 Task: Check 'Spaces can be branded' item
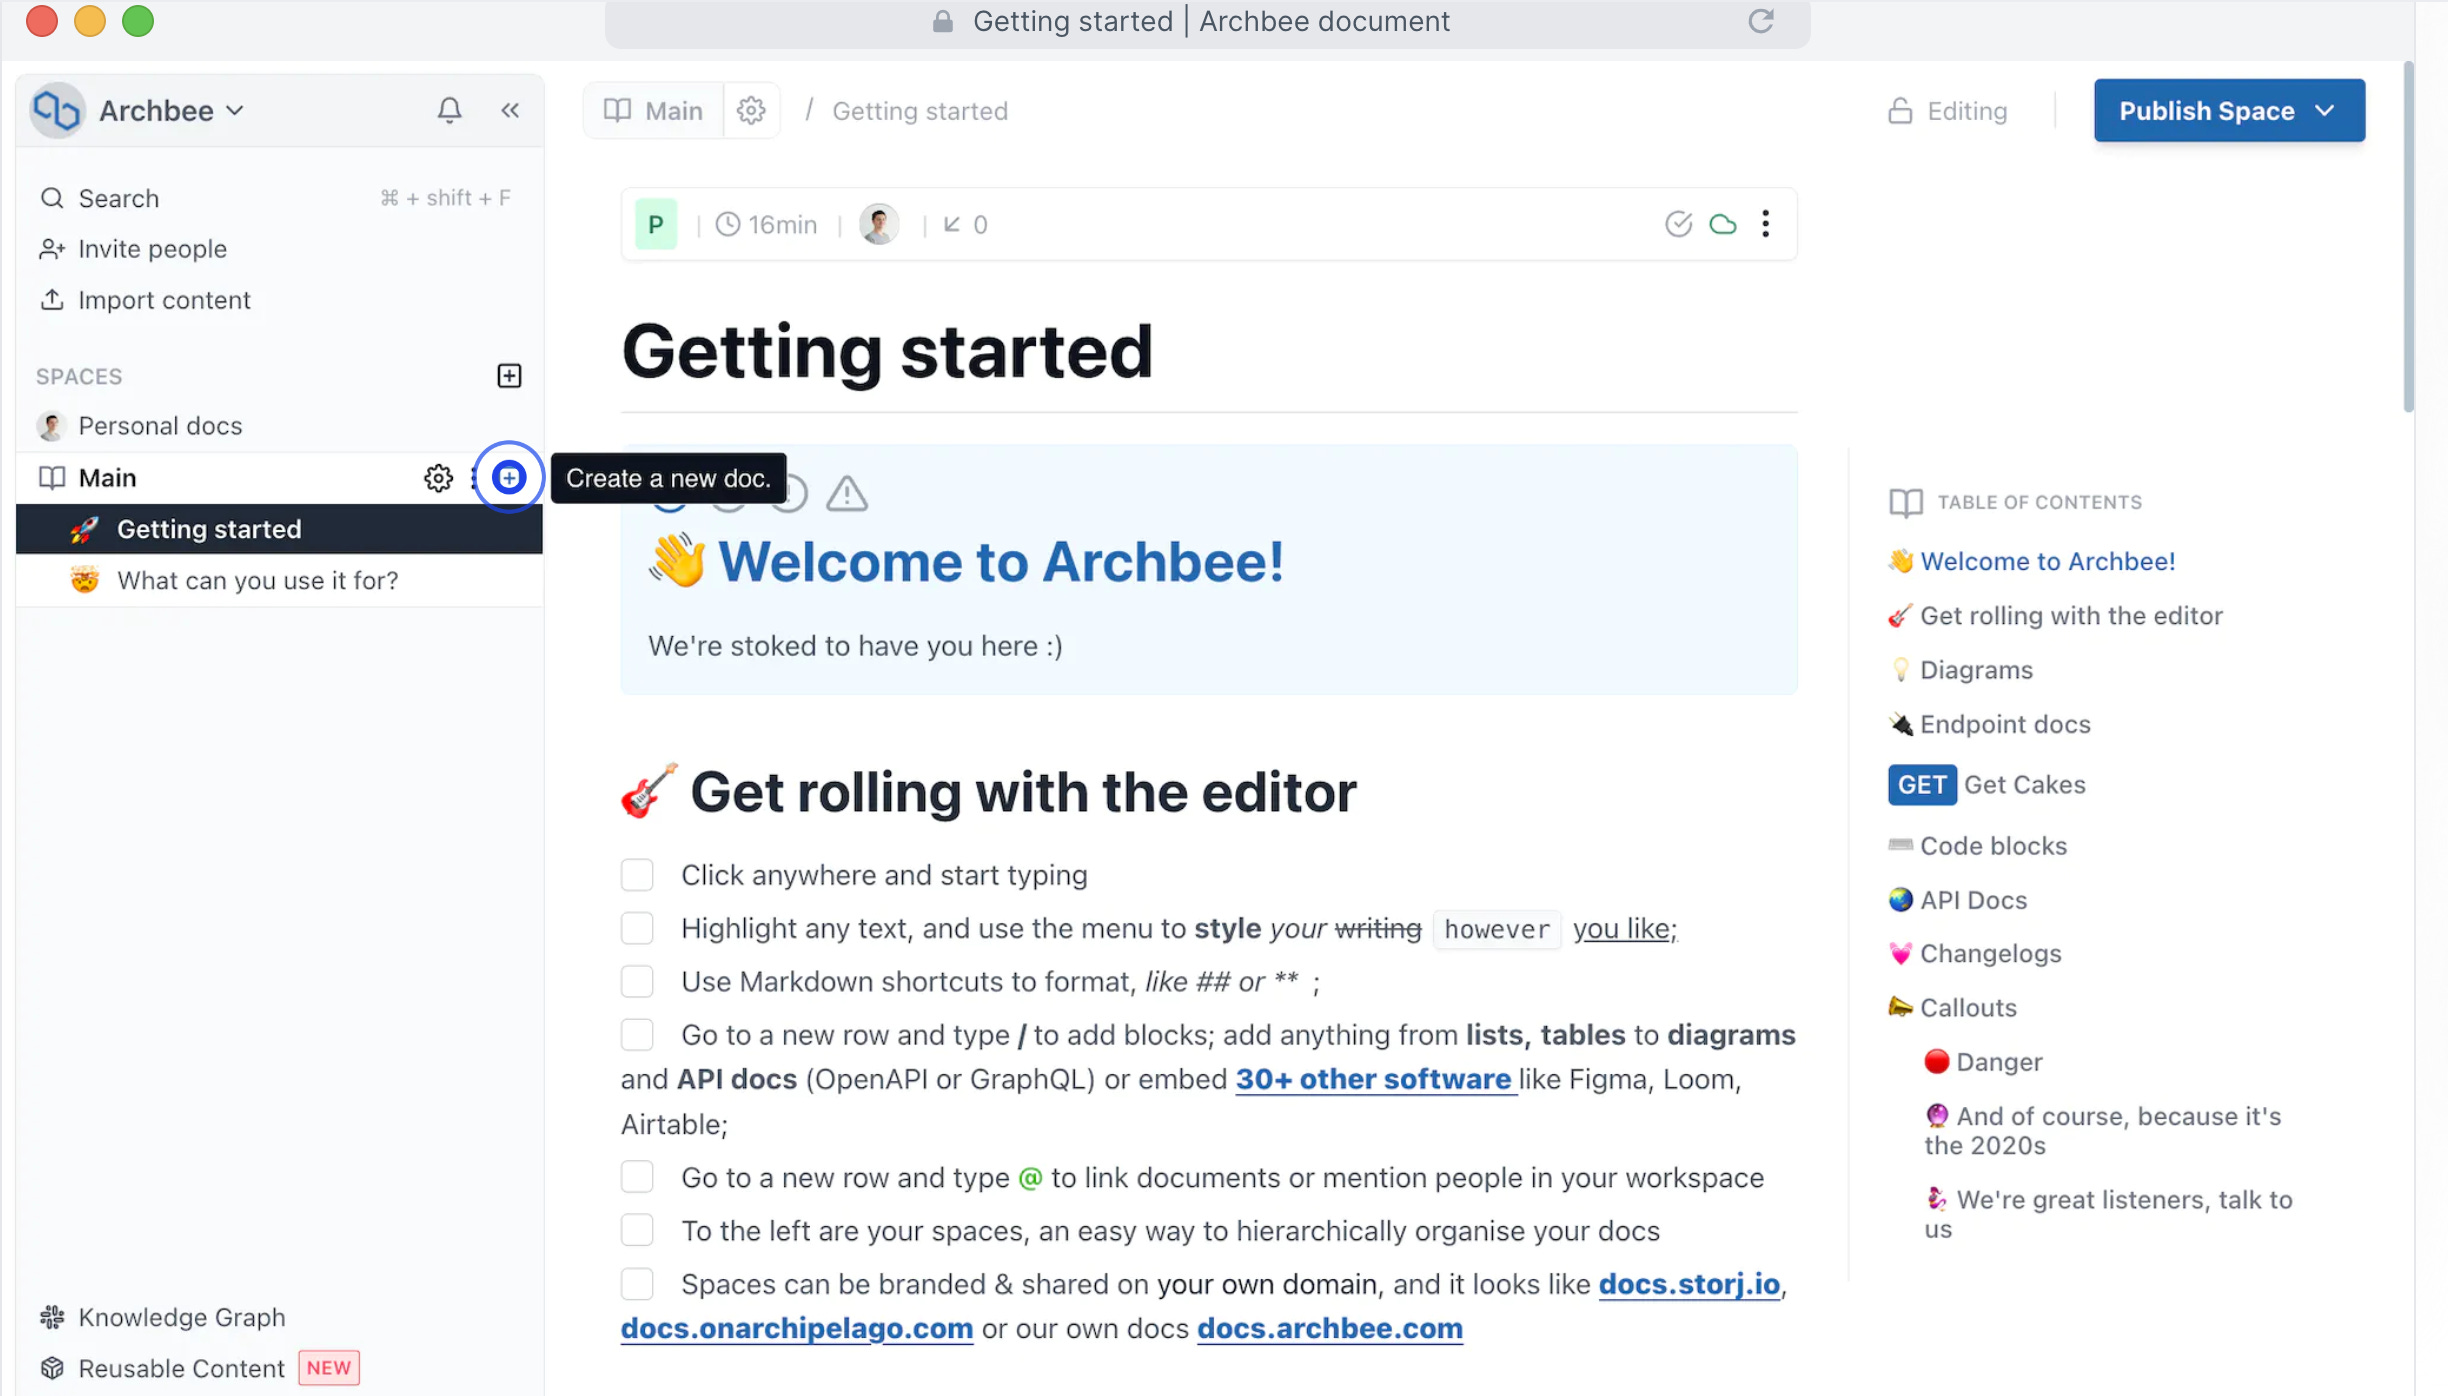637,1283
